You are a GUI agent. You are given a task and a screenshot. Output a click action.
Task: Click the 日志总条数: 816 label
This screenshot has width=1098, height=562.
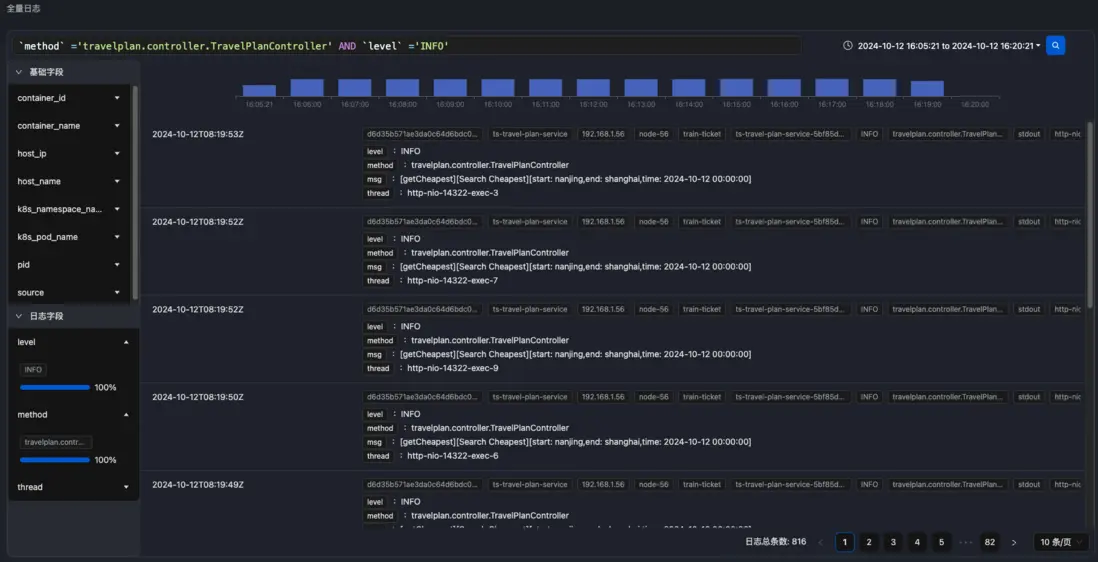tap(775, 542)
